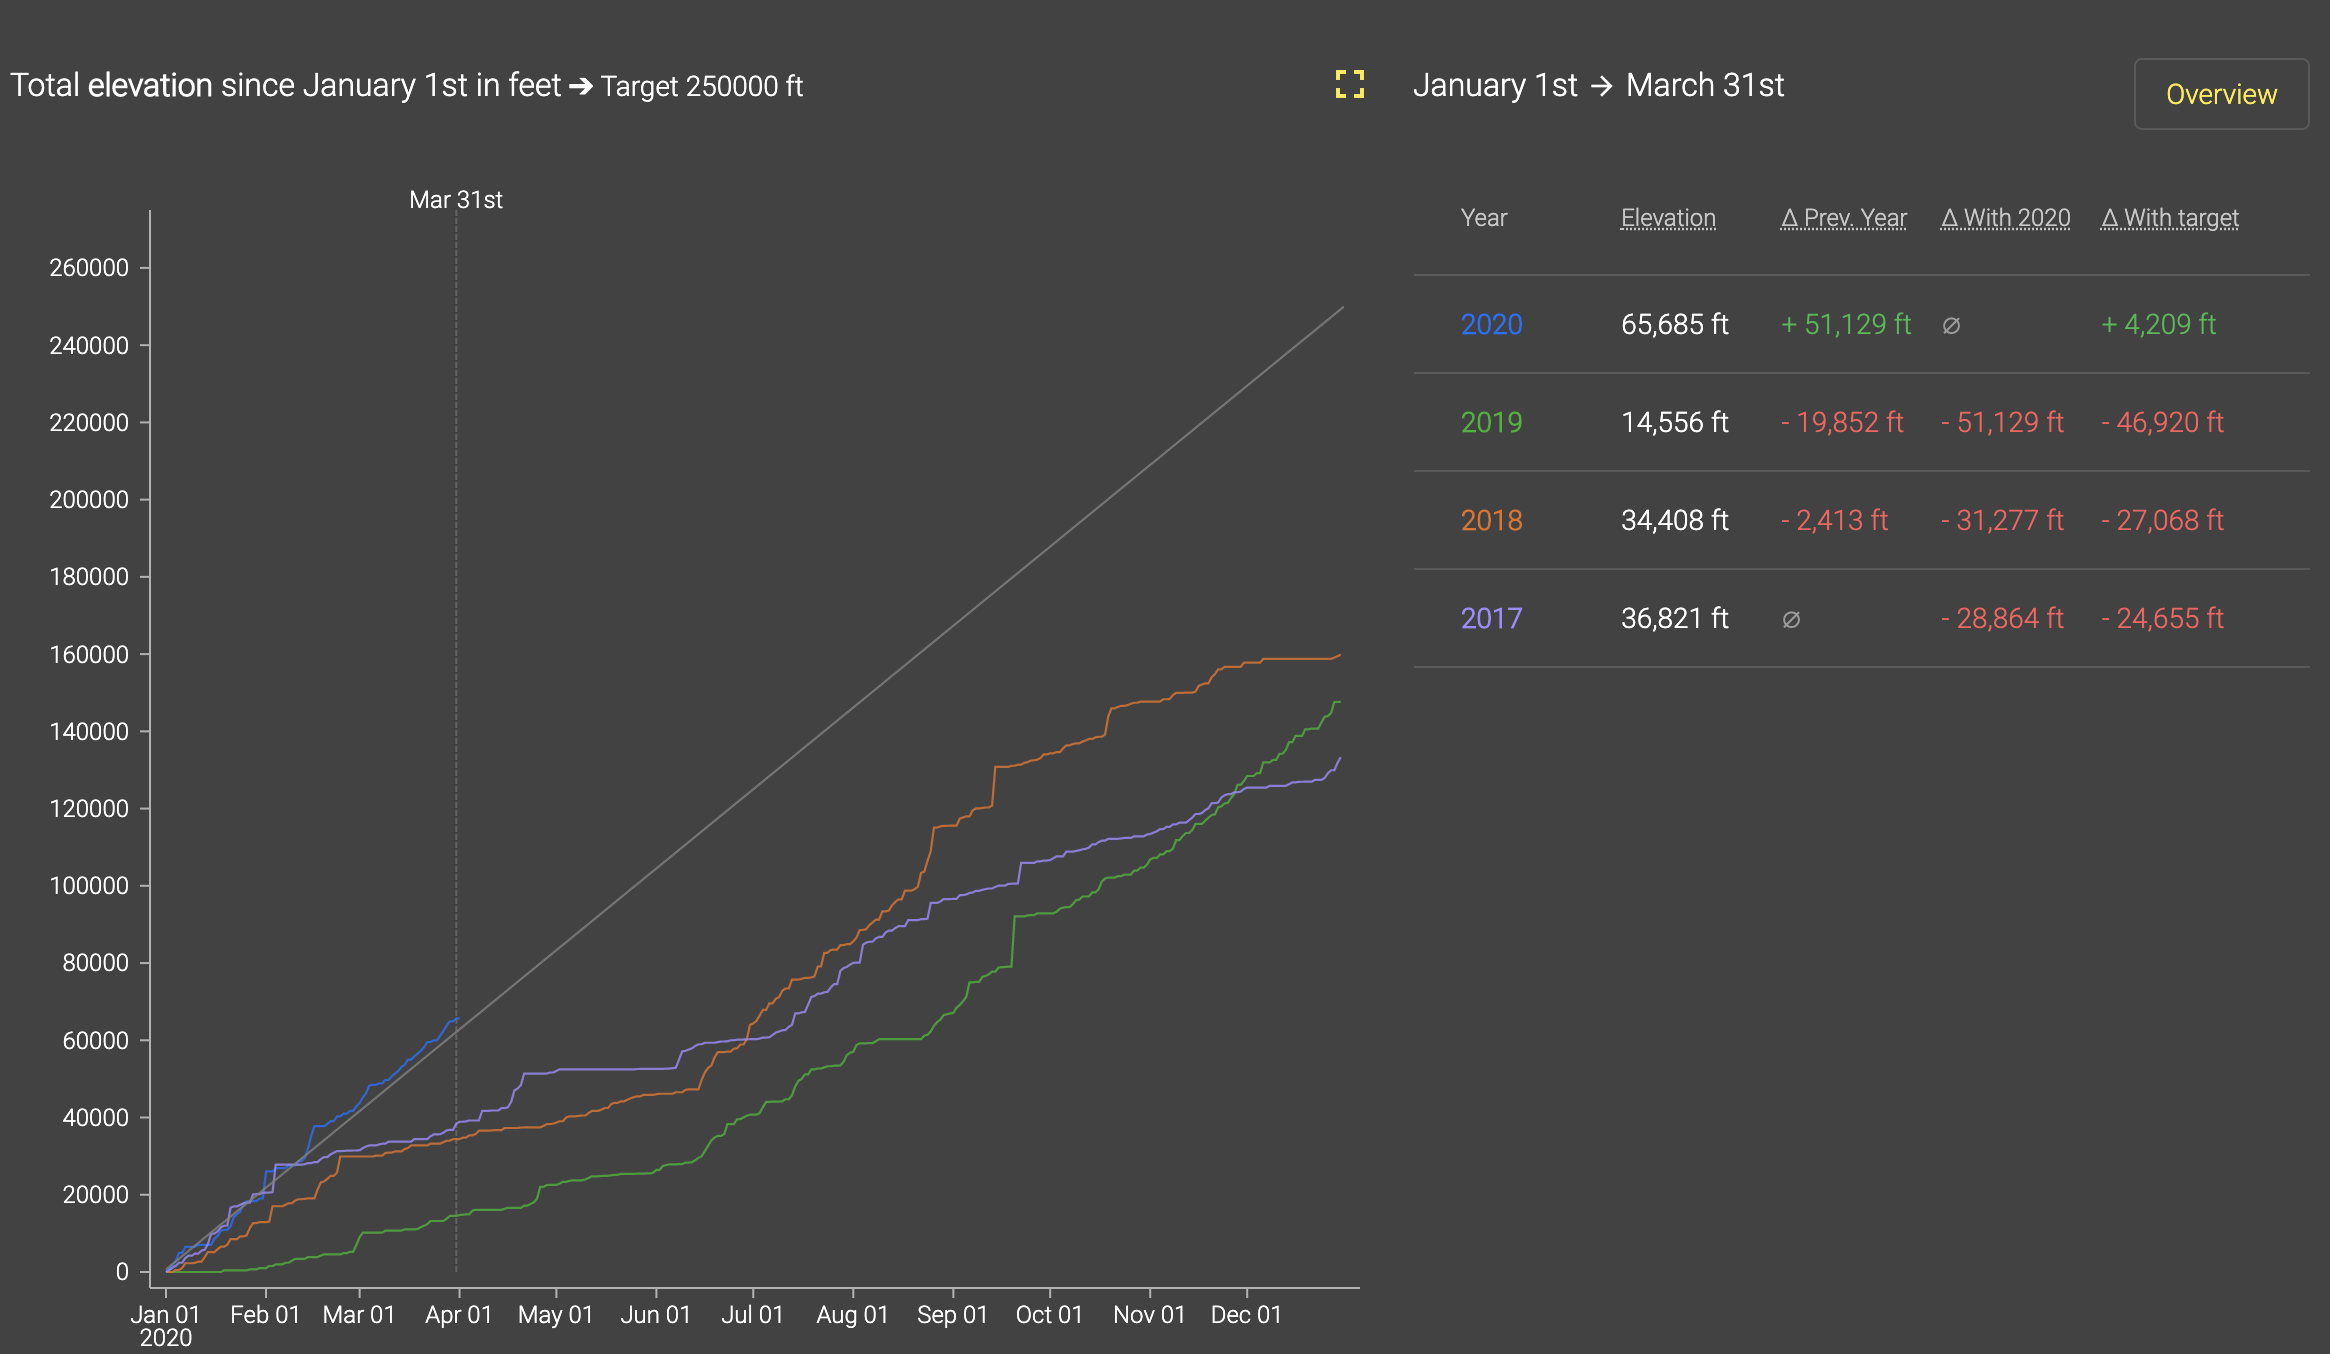Click the empty-set symbol in 2020 row
Viewport: 2330px width, 1354px height.
click(x=1951, y=325)
